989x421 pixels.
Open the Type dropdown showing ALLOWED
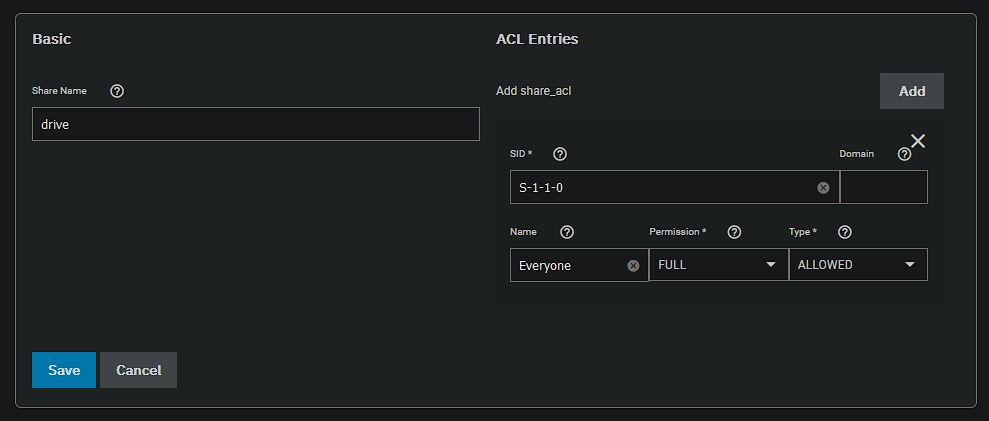click(x=858, y=264)
